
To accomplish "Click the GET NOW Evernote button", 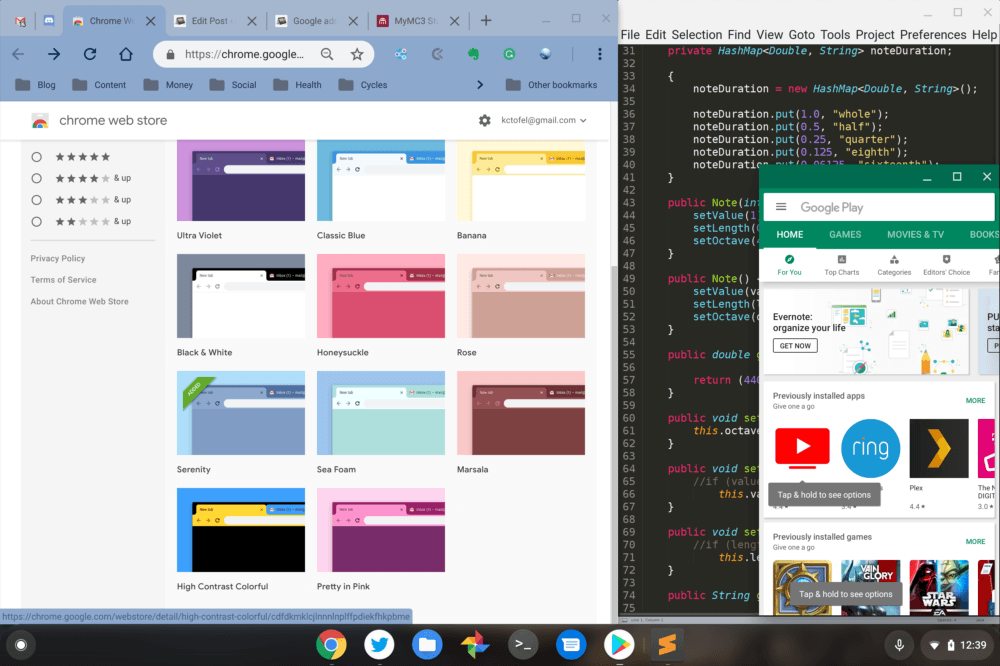I will 795,346.
